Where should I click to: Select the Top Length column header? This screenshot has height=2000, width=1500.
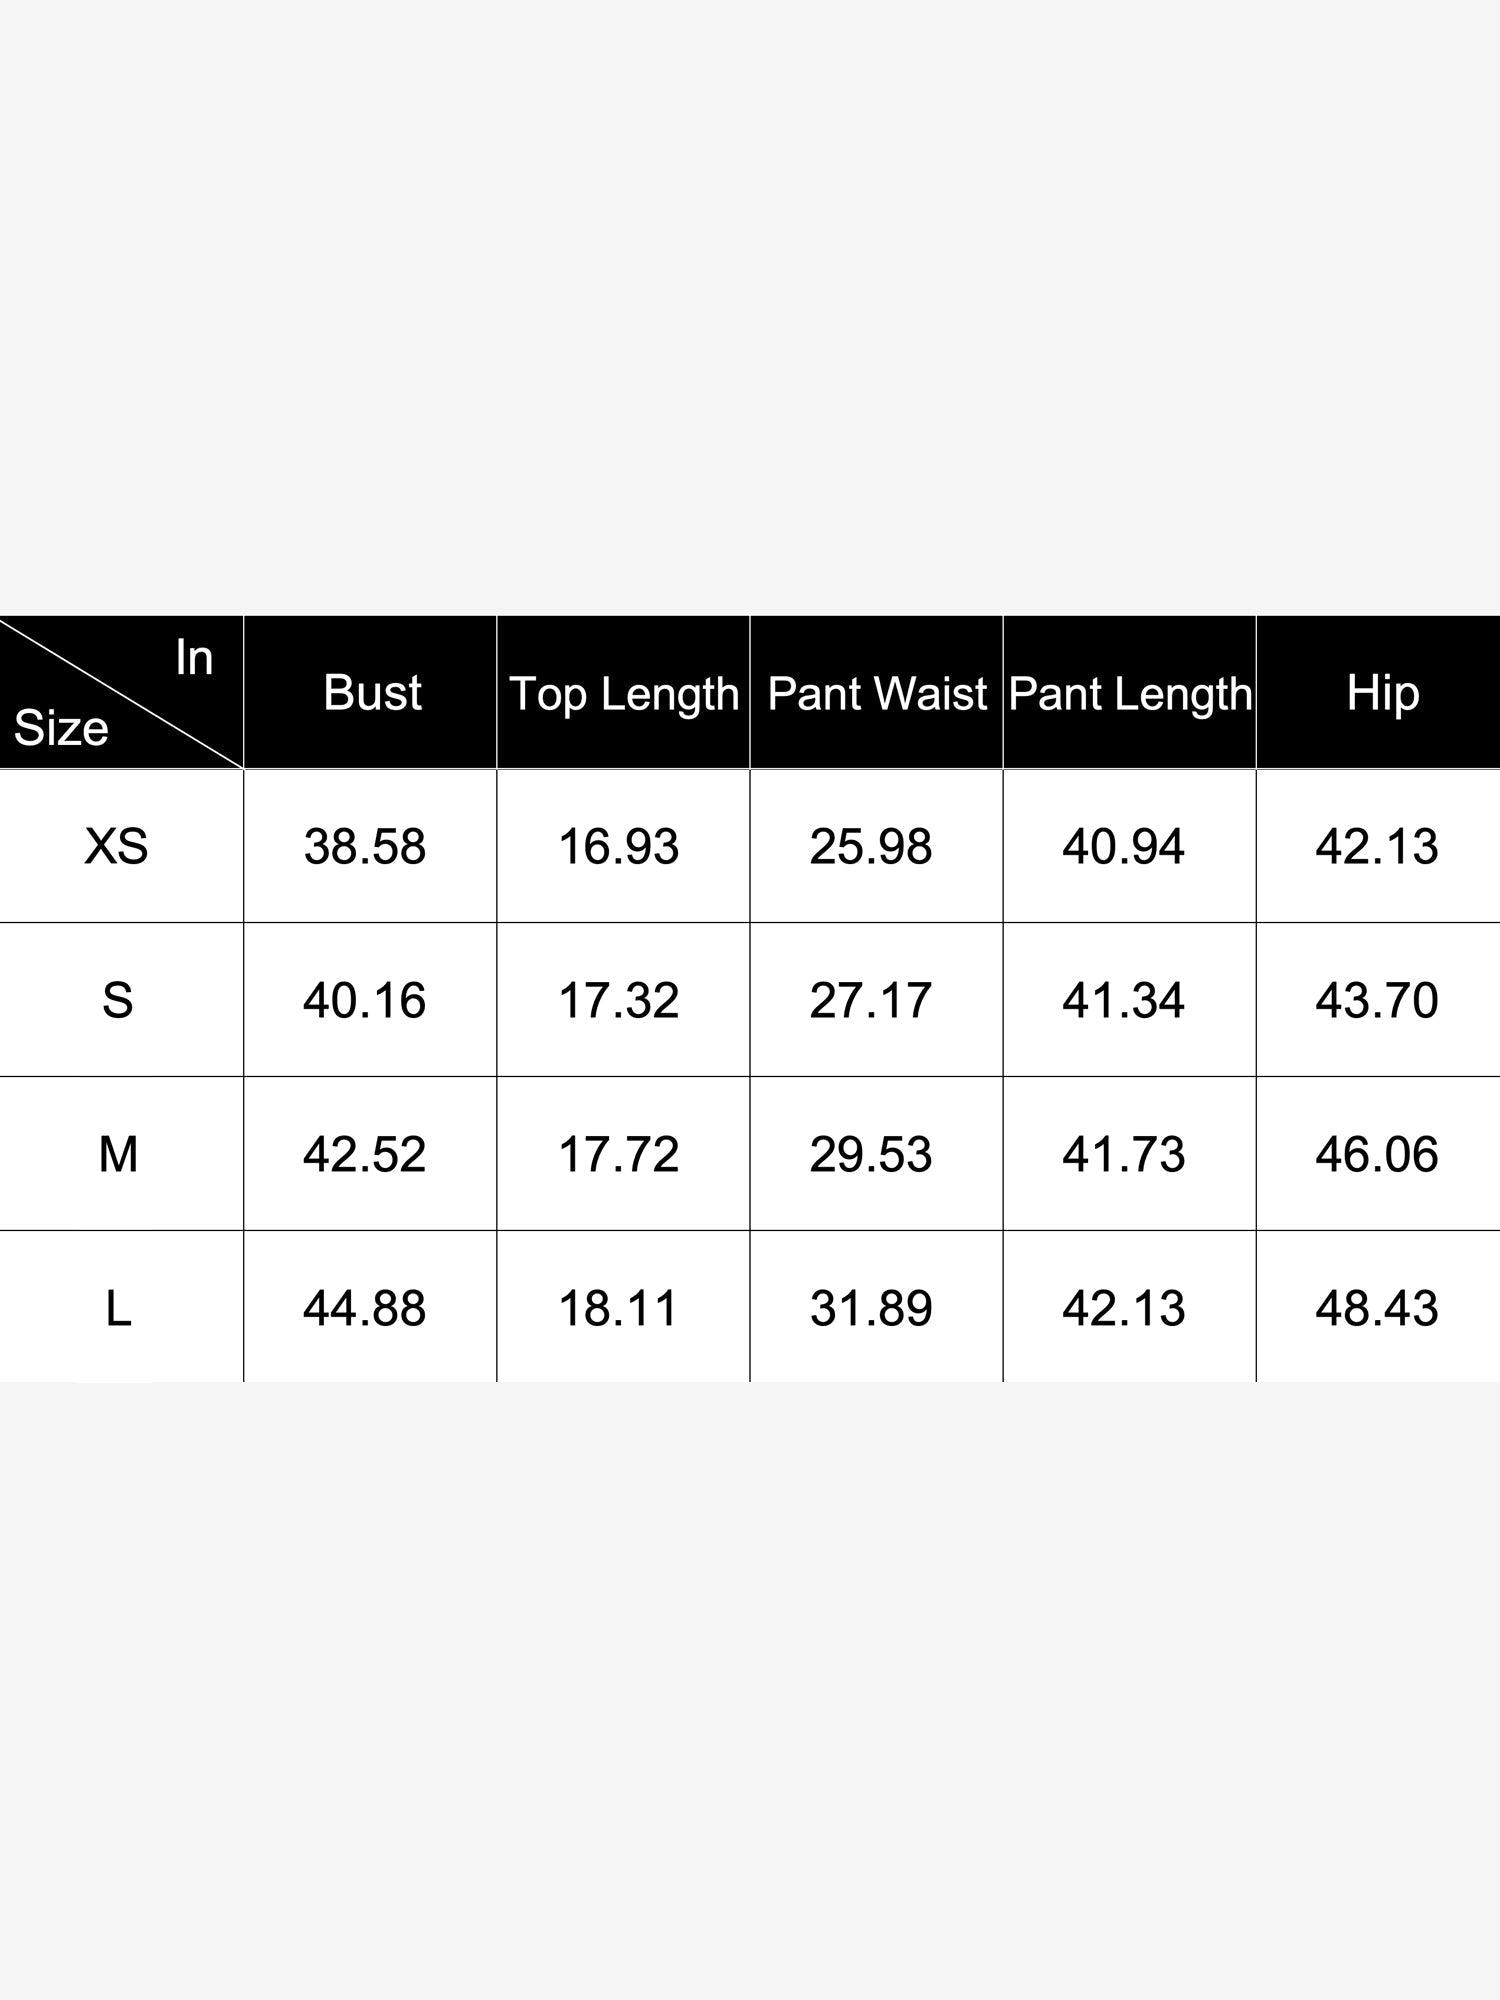(x=624, y=694)
